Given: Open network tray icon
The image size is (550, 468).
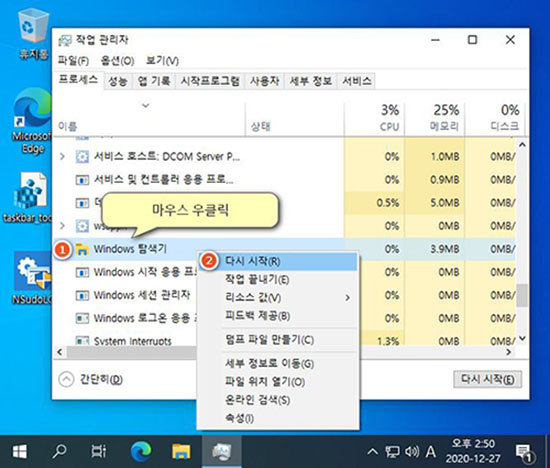Looking at the screenshot, I should coord(392,452).
